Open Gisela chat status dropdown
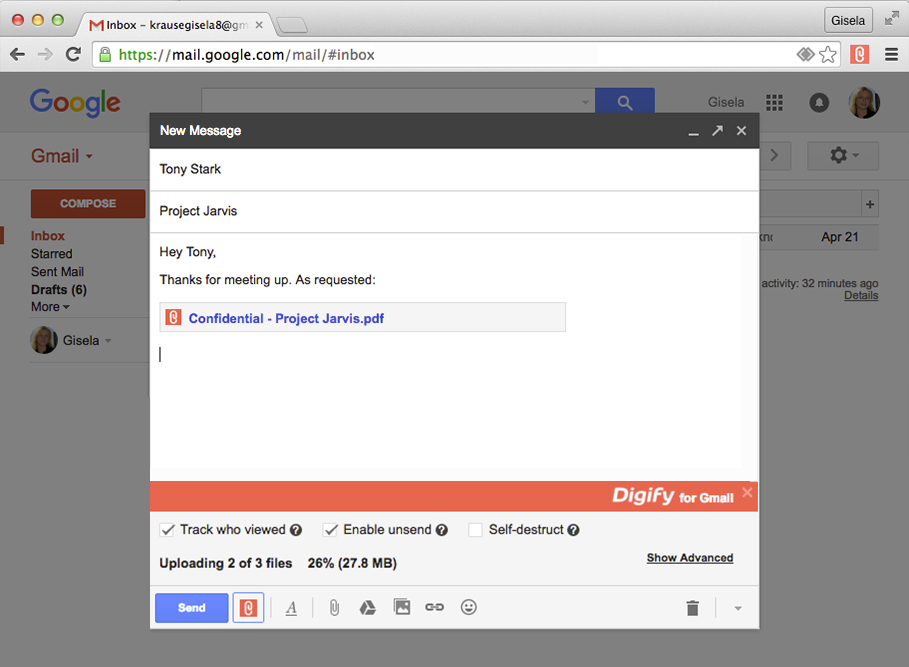The height and width of the screenshot is (667, 909). [x=108, y=341]
